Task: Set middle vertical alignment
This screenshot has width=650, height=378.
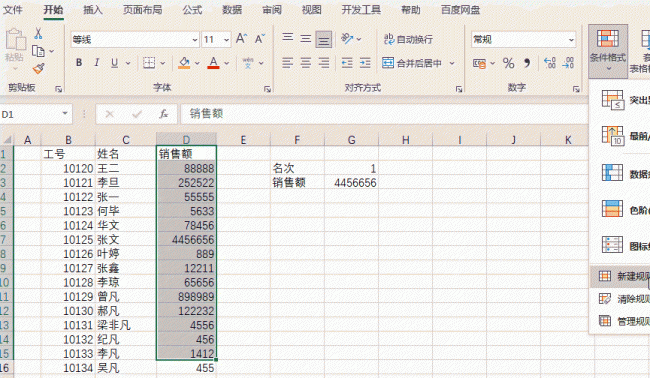Action: click(x=306, y=39)
